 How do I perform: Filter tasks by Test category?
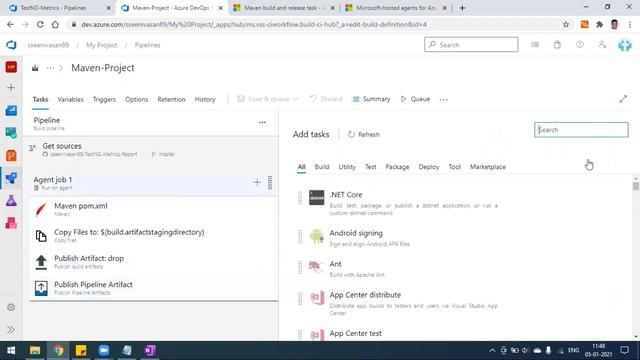coord(371,167)
